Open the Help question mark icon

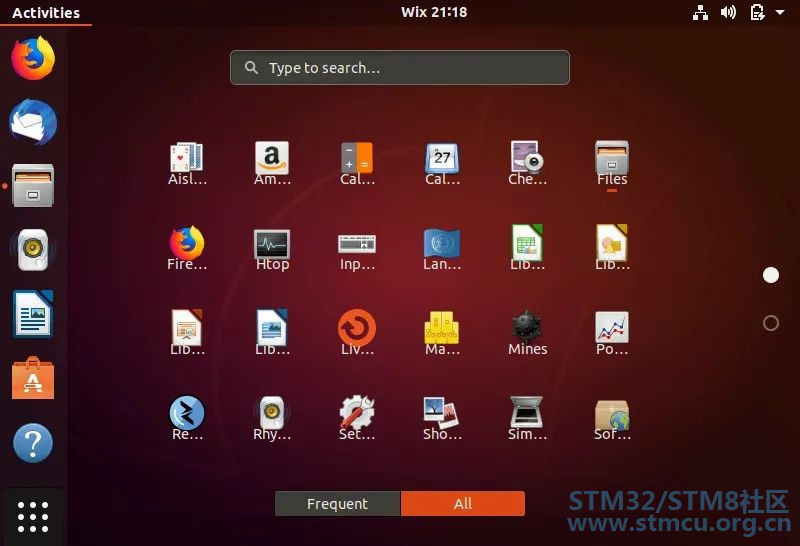click(x=33, y=443)
